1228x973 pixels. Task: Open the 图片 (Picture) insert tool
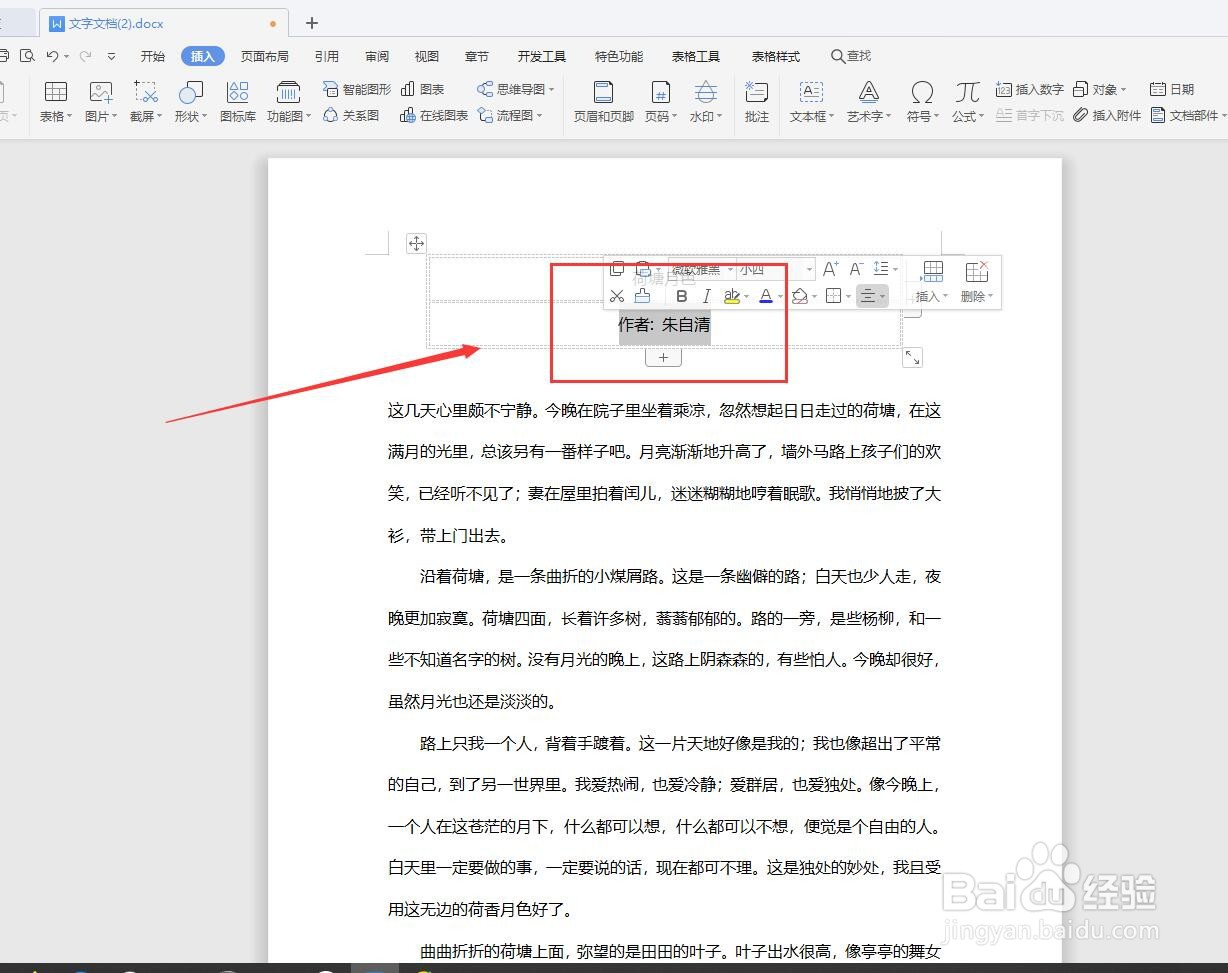101,102
